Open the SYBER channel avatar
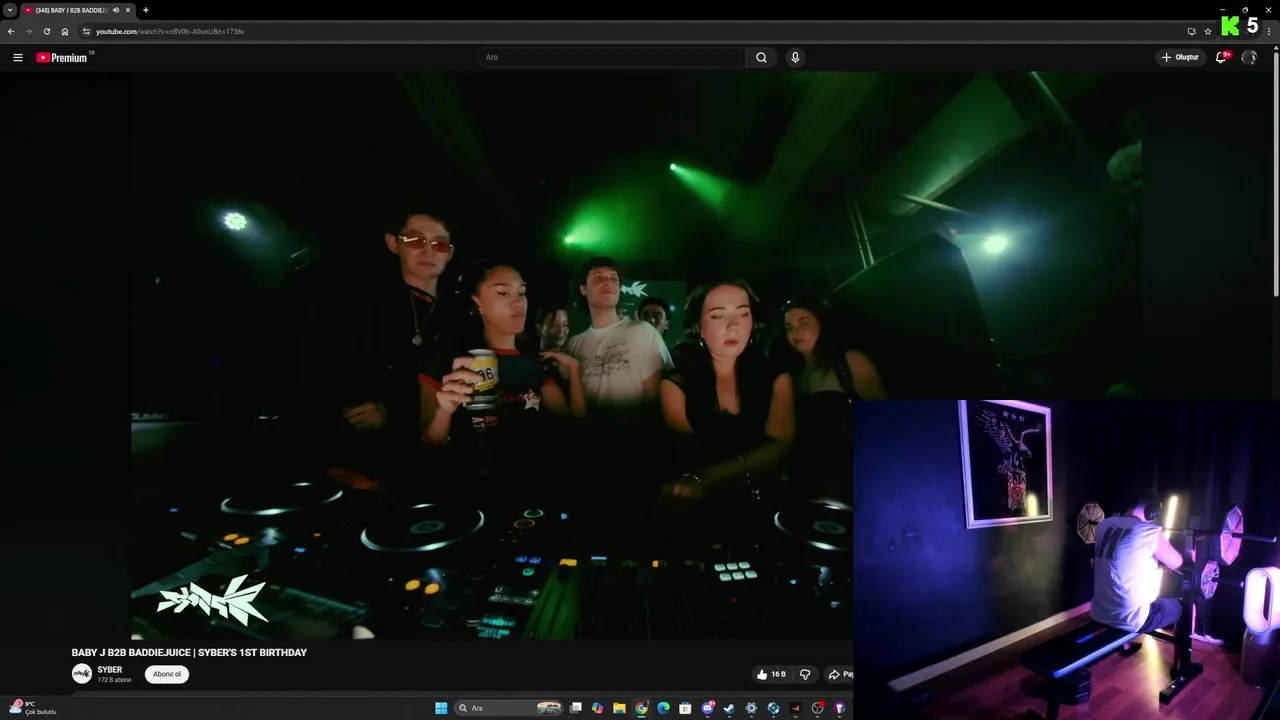 click(82, 674)
